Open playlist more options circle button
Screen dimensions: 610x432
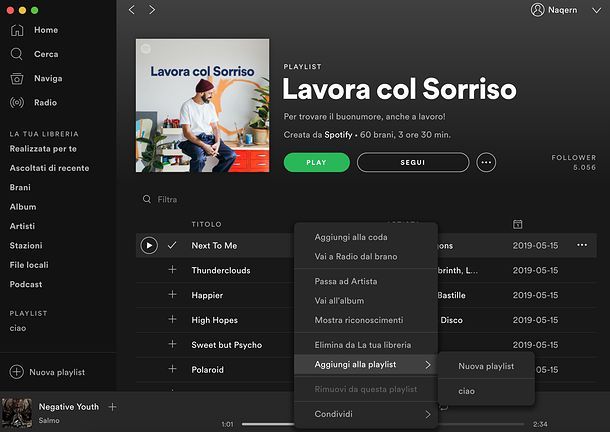pos(486,162)
